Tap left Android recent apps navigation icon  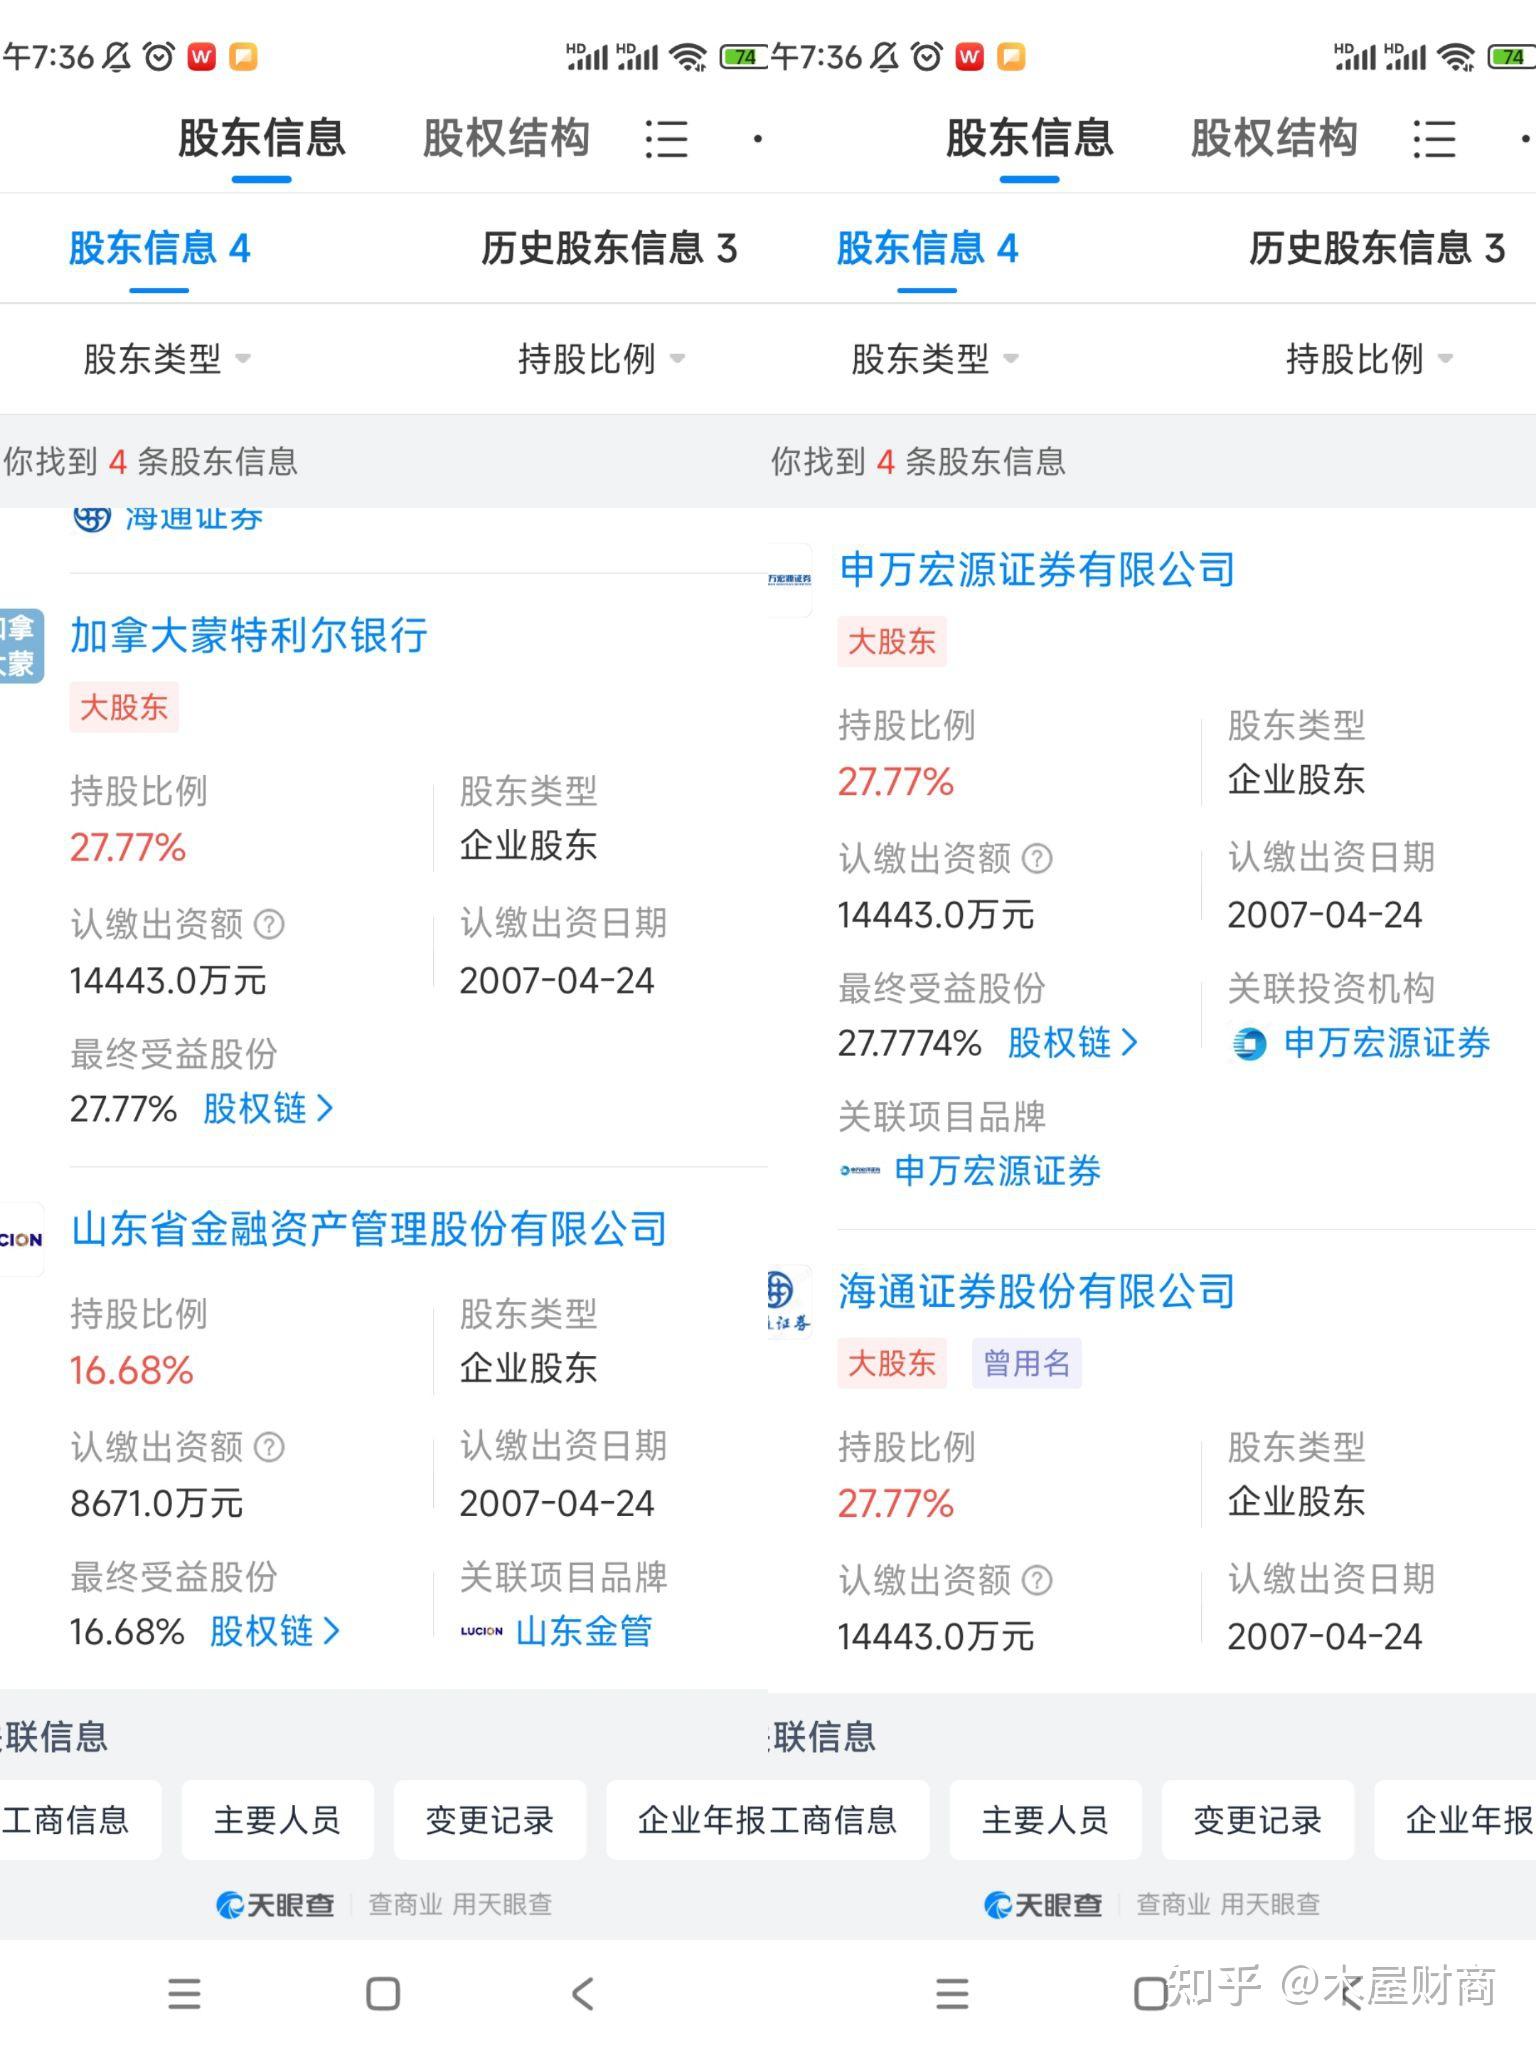pyautogui.click(x=184, y=1993)
